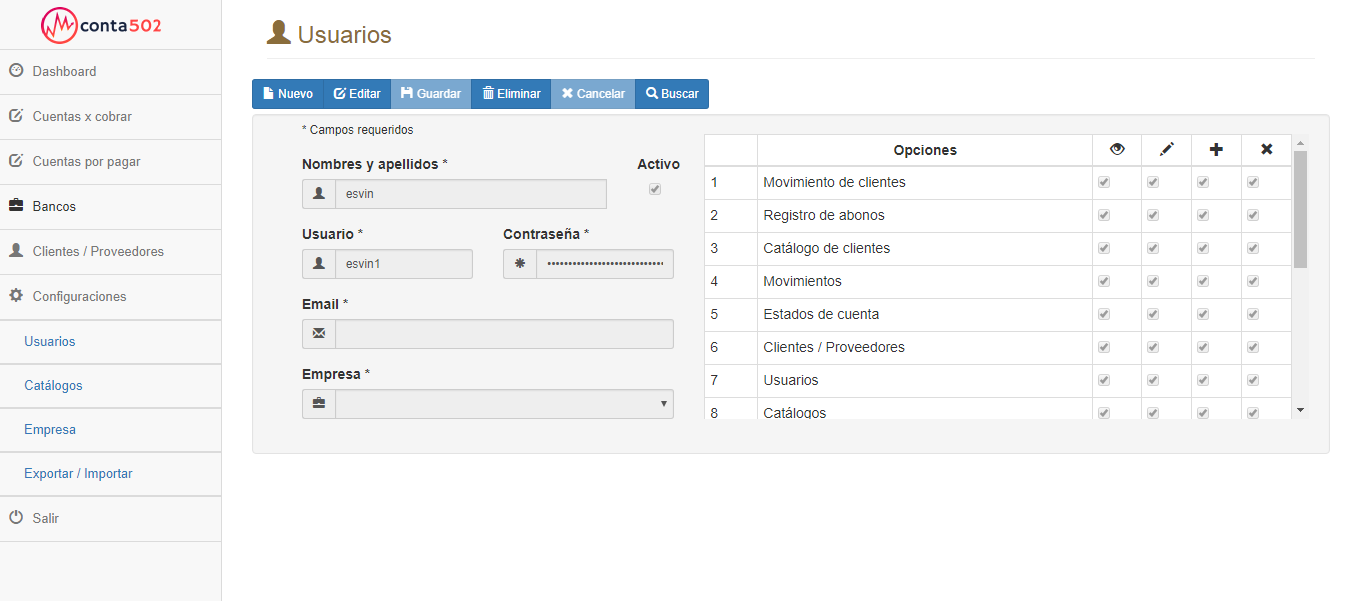The width and height of the screenshot is (1366, 601).
Task: Click the plus add column header icon
Action: 1216,150
